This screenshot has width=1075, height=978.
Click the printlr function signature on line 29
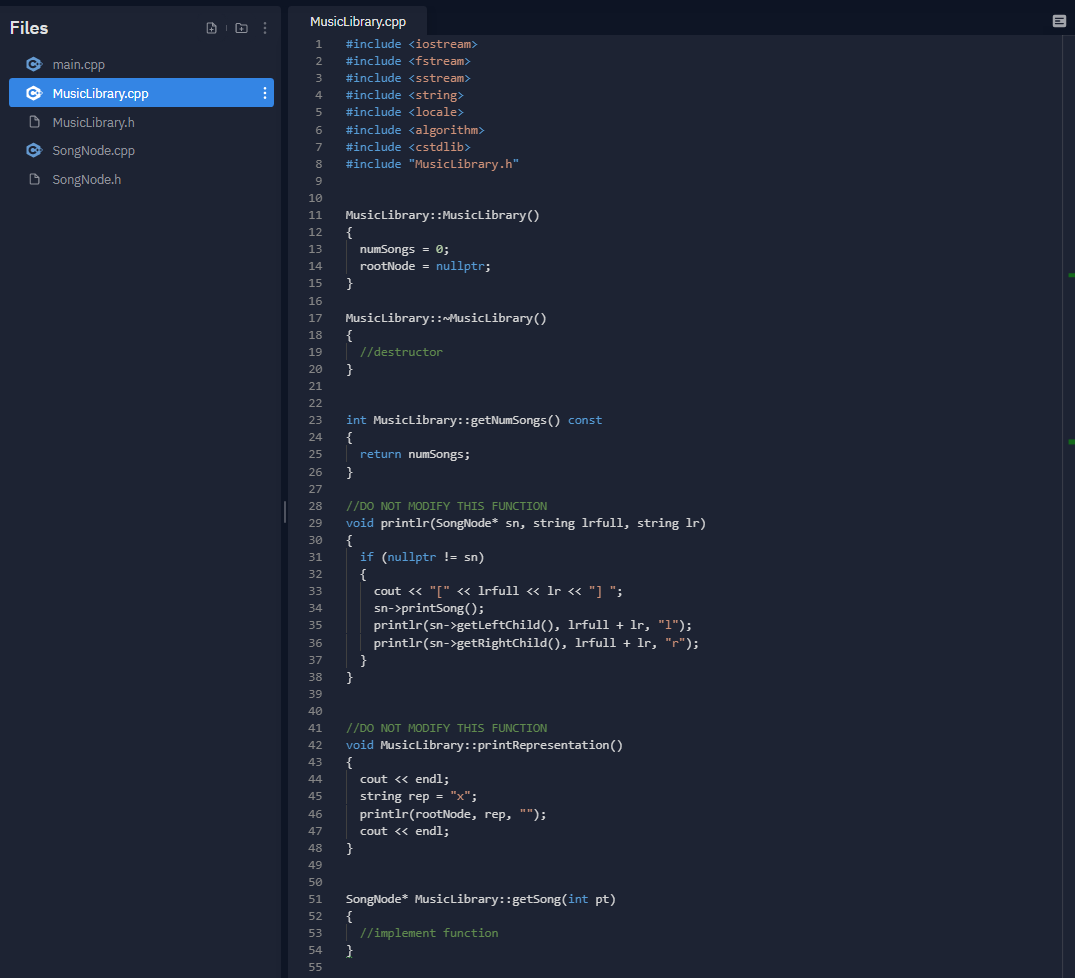[x=526, y=523]
